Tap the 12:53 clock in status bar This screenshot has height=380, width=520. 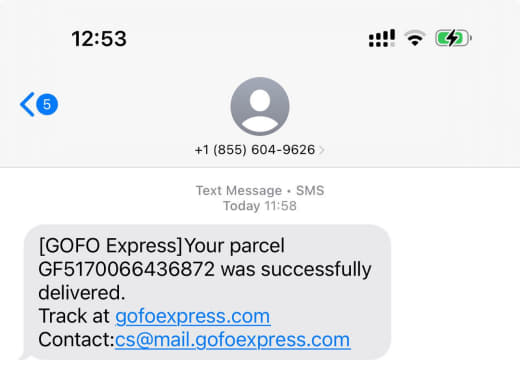tap(99, 39)
